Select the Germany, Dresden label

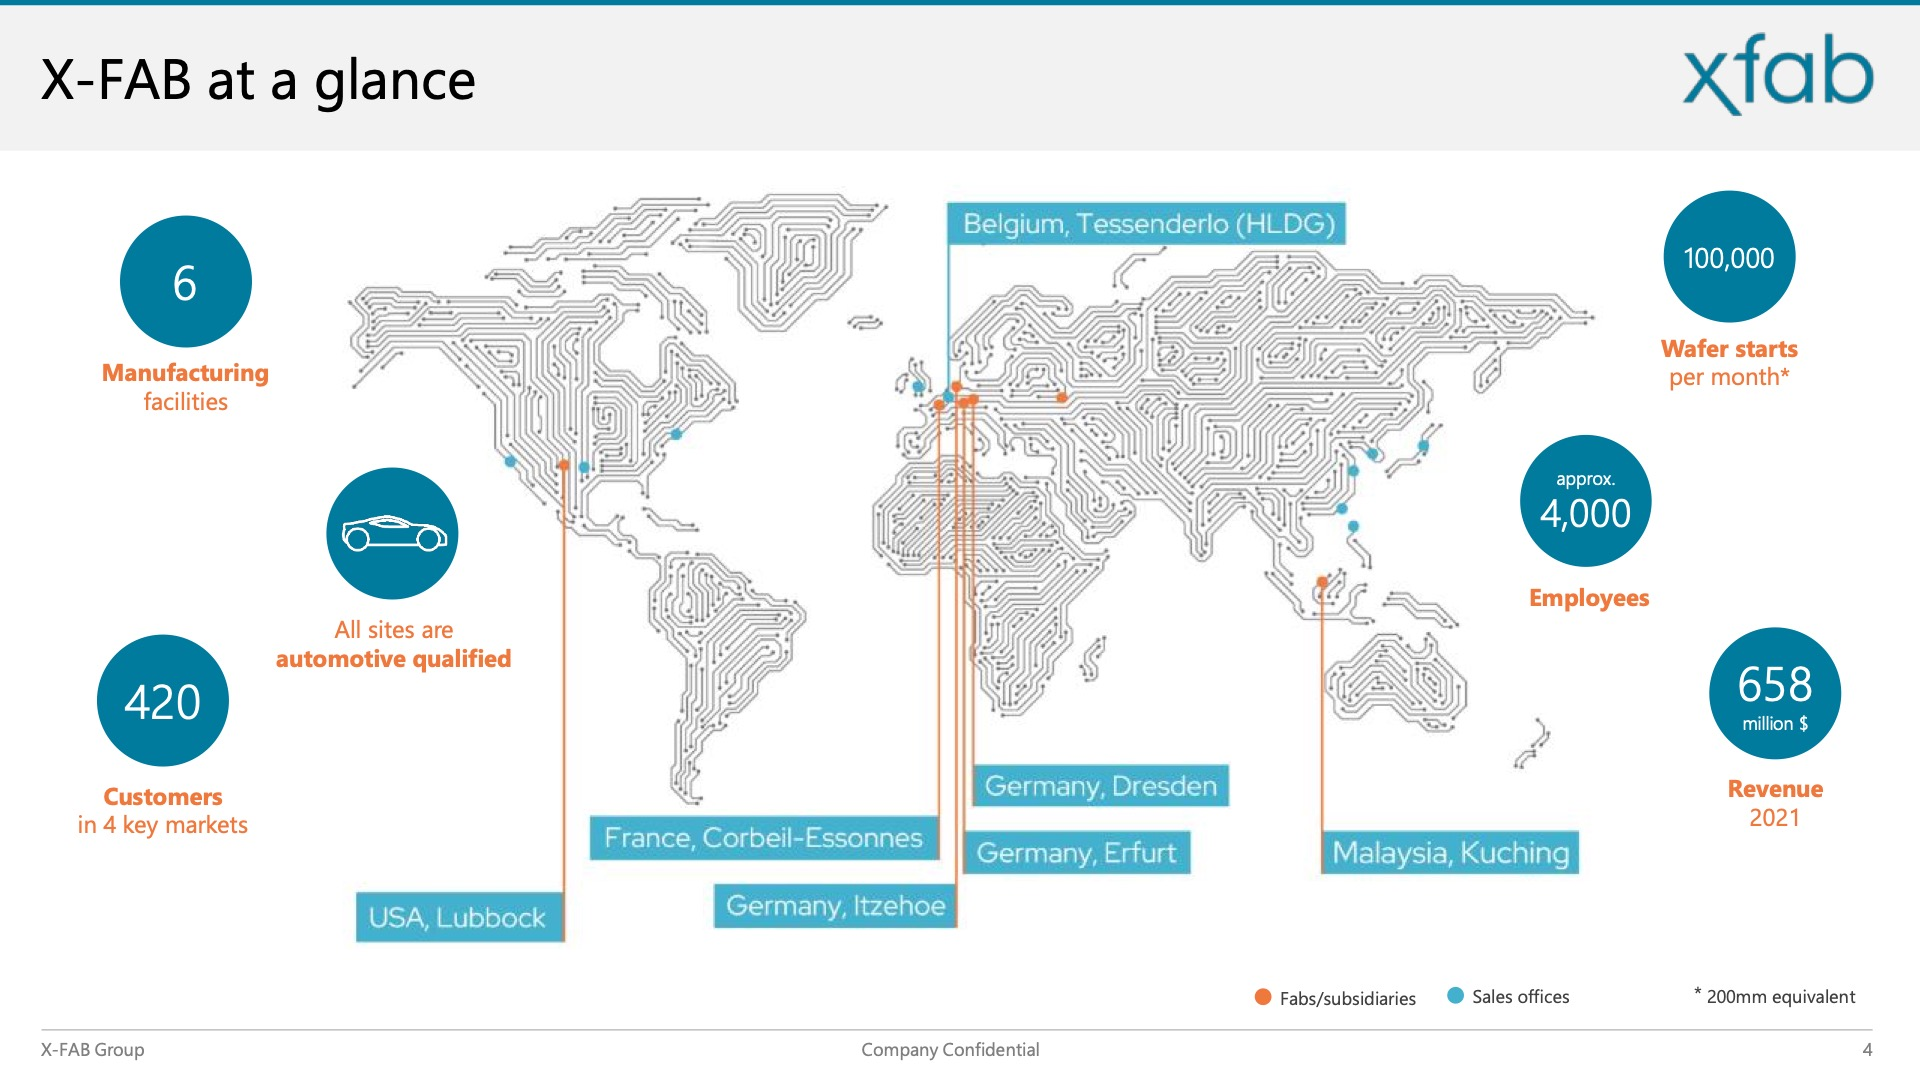(1100, 786)
